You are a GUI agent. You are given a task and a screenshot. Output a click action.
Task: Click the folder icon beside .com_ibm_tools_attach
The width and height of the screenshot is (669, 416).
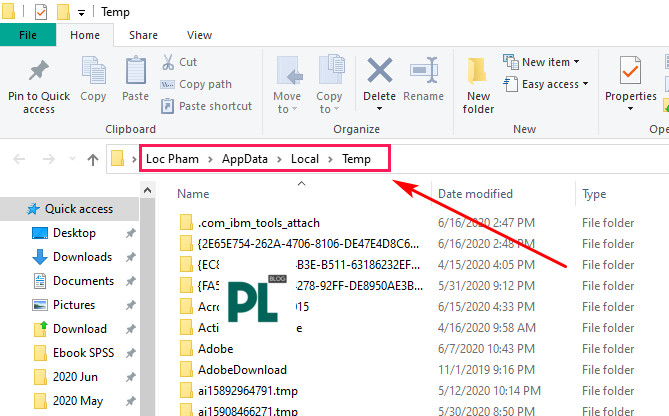coord(186,222)
